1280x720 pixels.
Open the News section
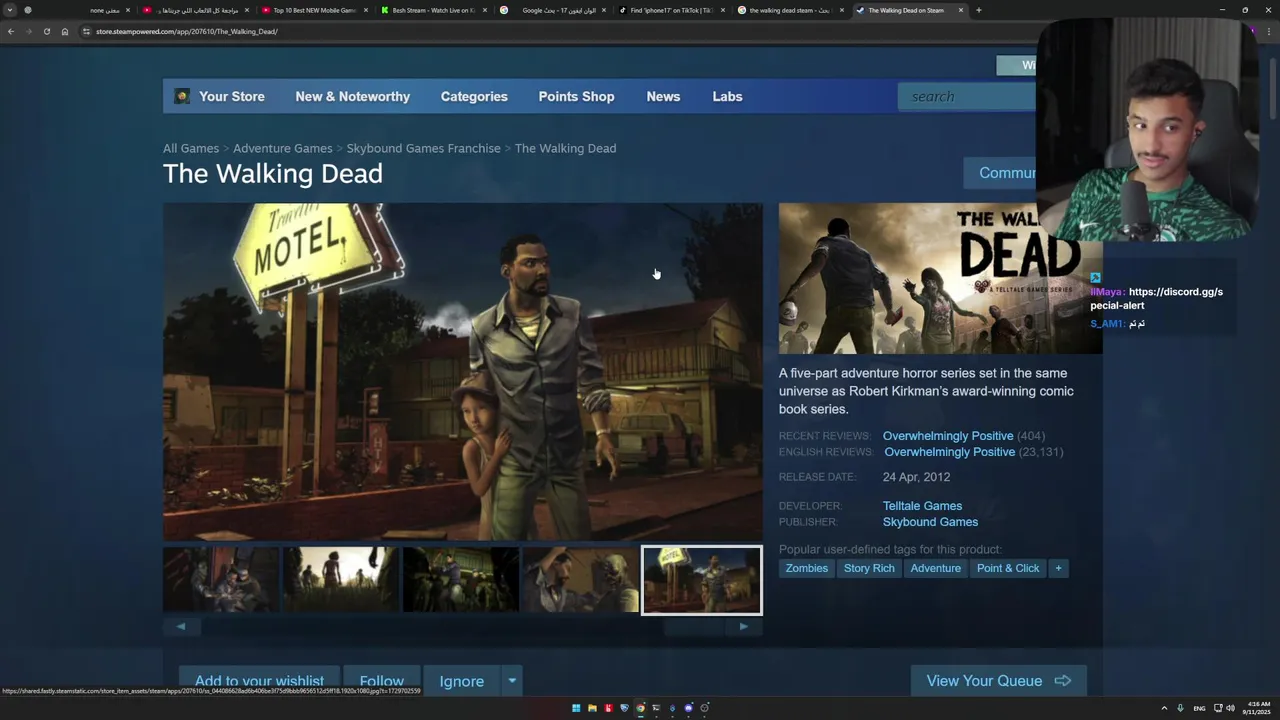[x=663, y=96]
